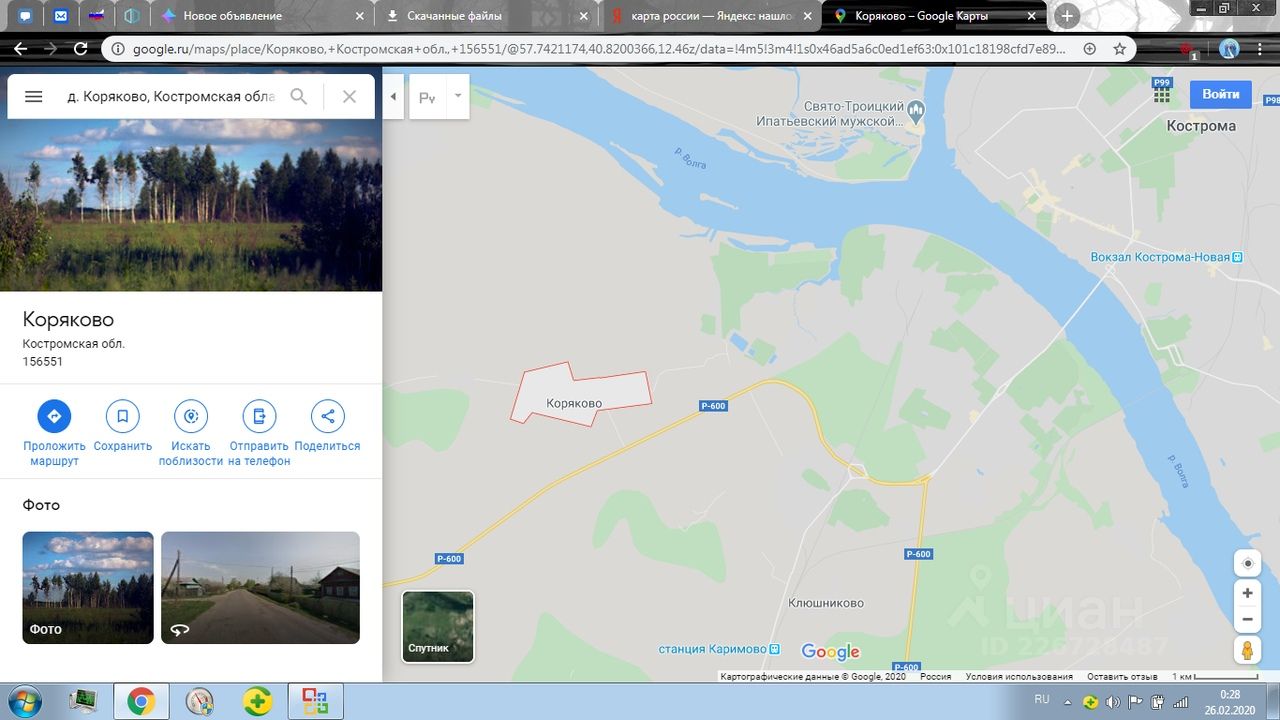Reload the page
1280x720 pixels.
(82, 49)
